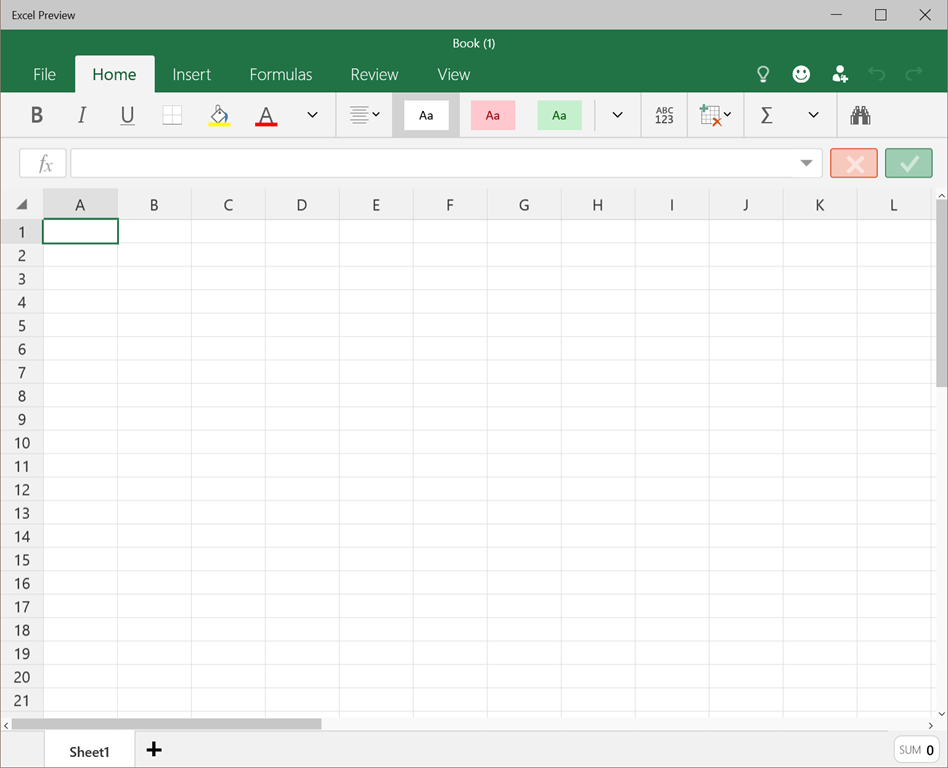This screenshot has height=768, width=948.
Task: Apply the red font color
Action: click(266, 115)
